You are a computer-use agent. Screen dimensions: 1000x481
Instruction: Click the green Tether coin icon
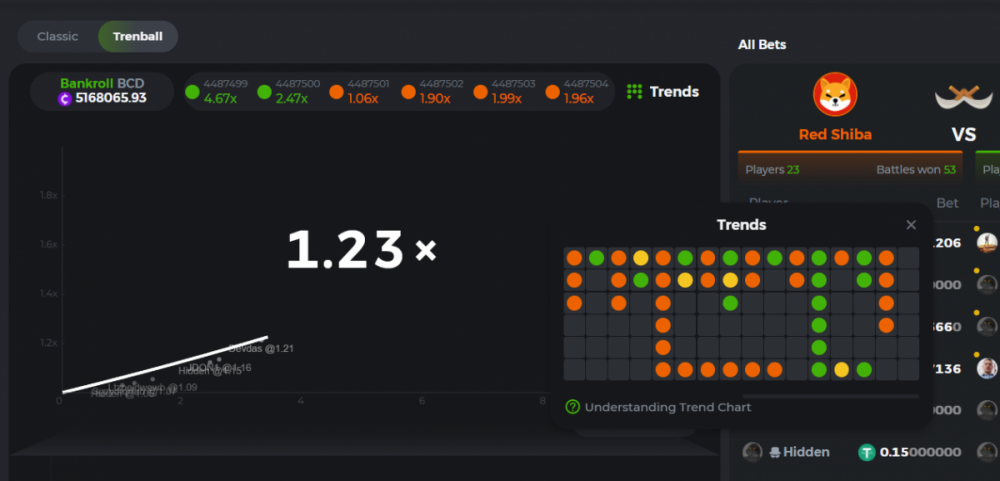click(867, 452)
